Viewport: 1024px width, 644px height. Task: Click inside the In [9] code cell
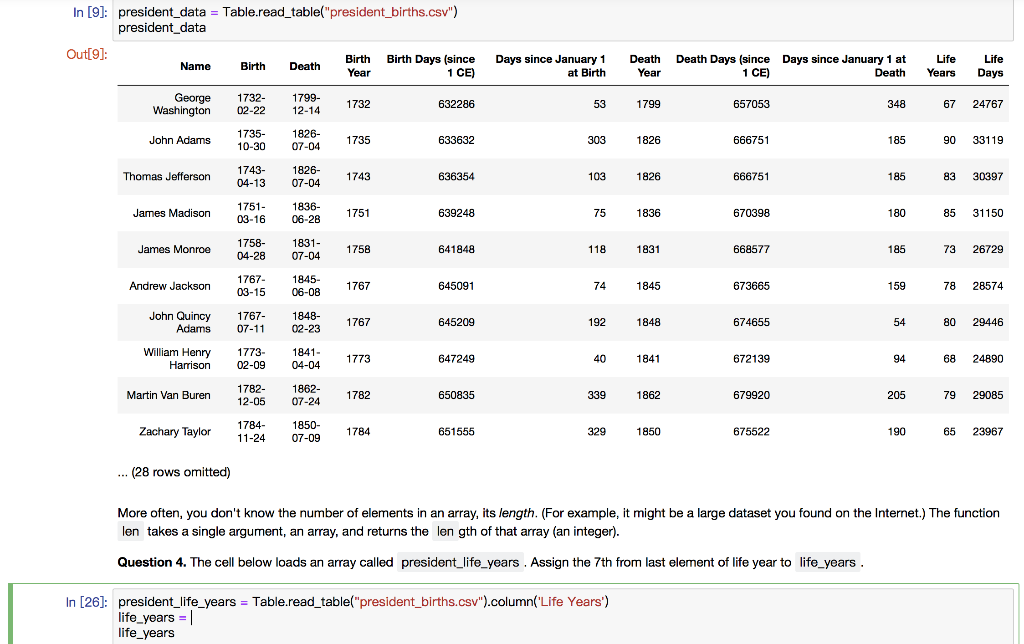564,20
